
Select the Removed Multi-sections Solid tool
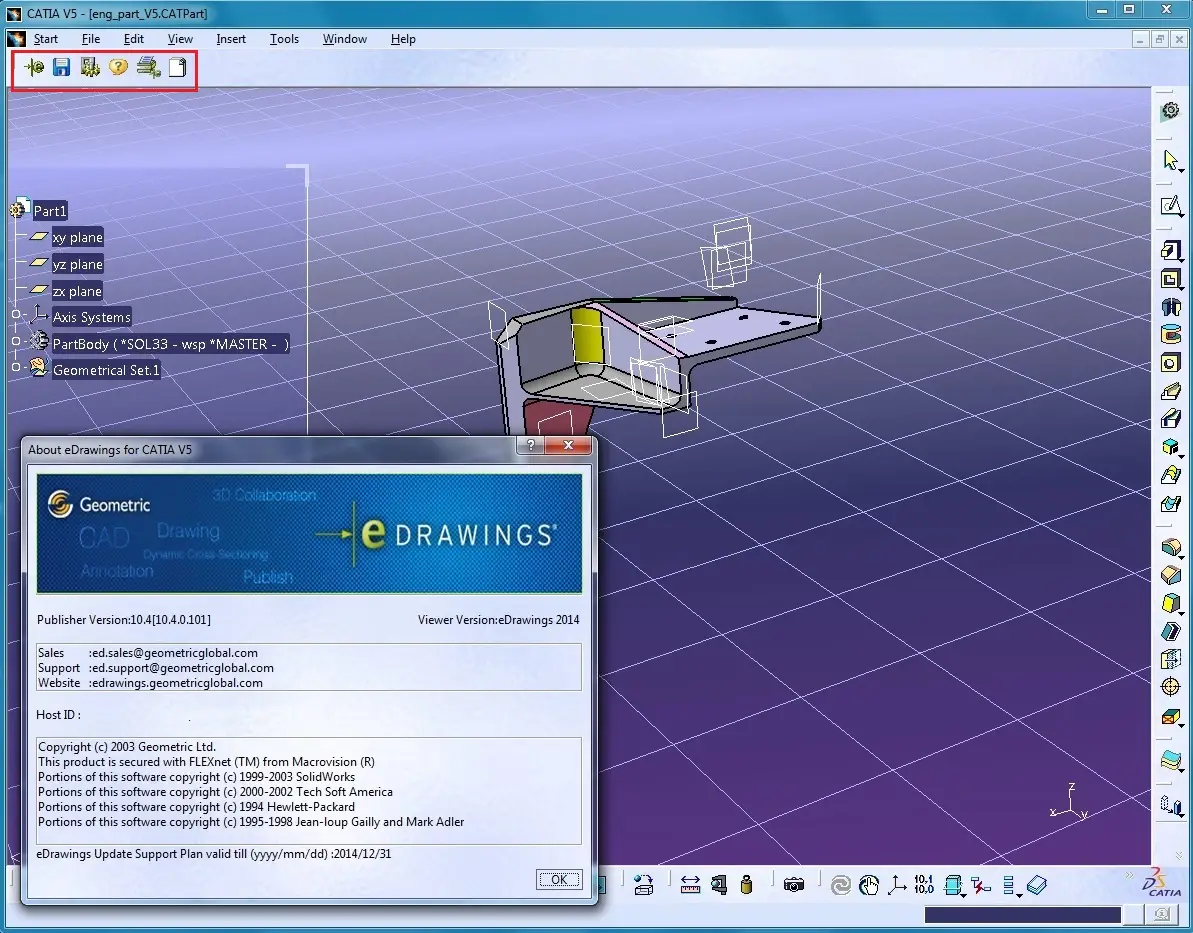1170,504
